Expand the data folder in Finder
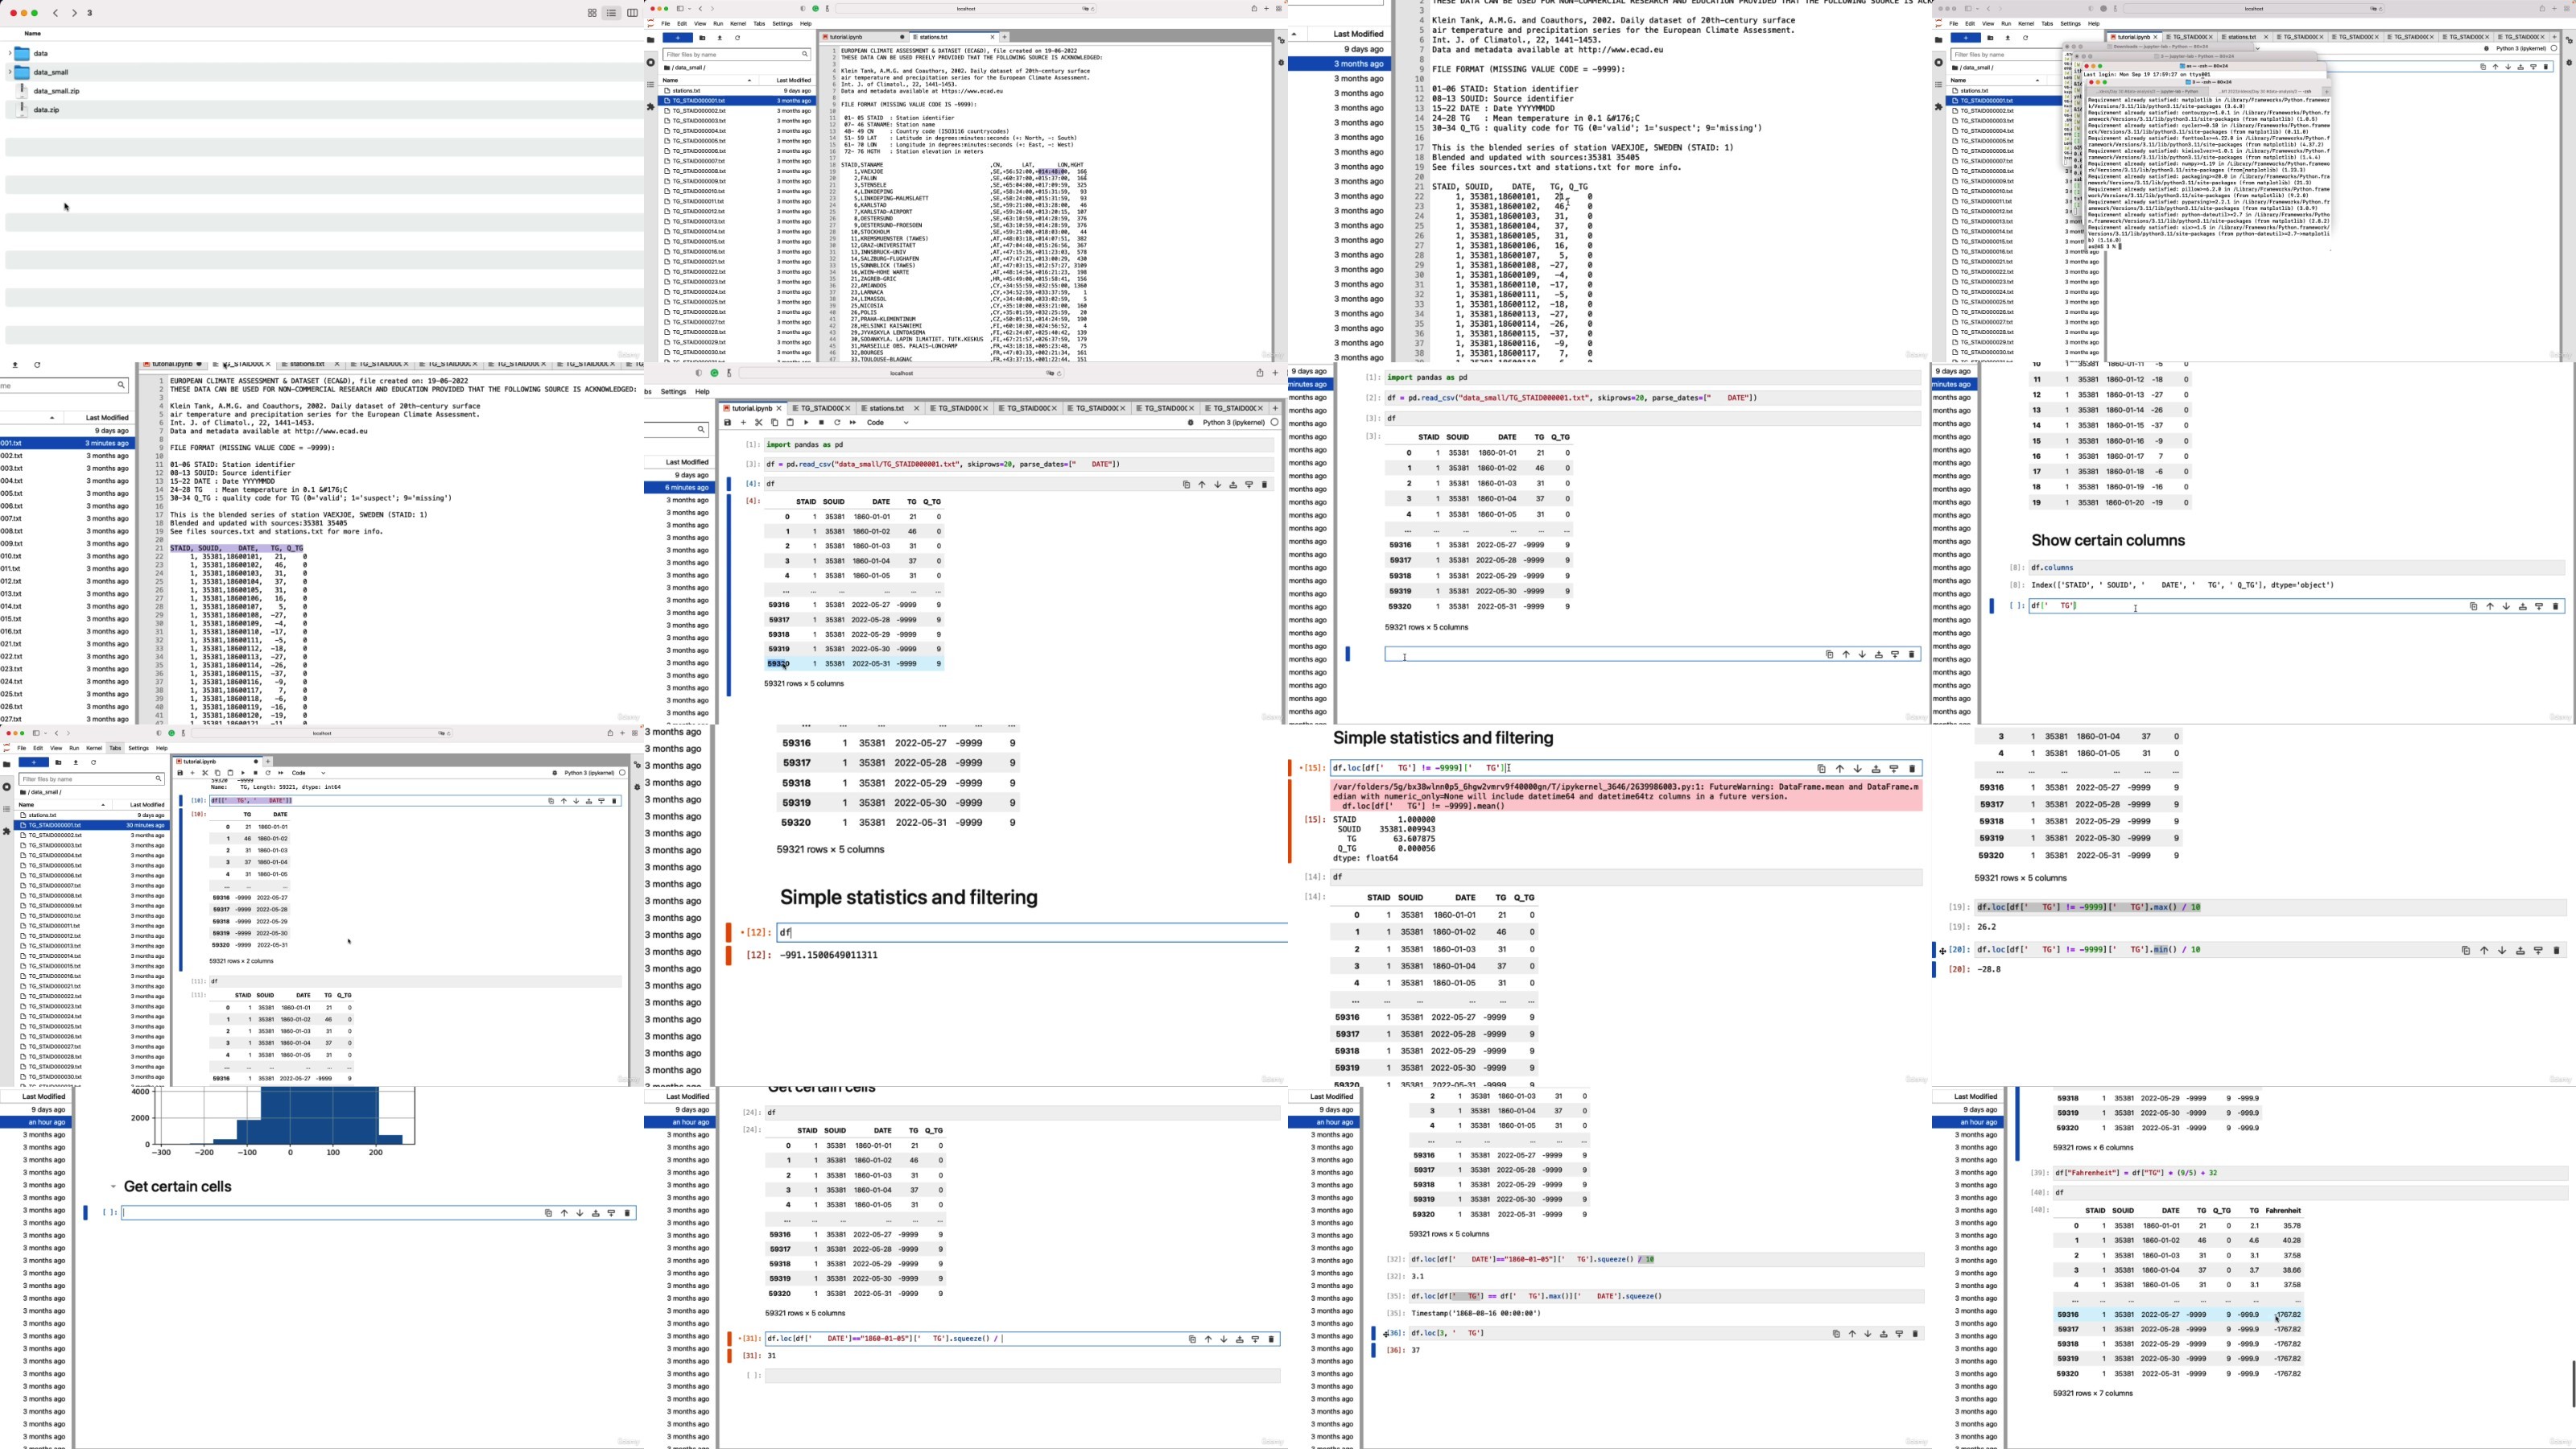2576x1449 pixels. pos(9,53)
